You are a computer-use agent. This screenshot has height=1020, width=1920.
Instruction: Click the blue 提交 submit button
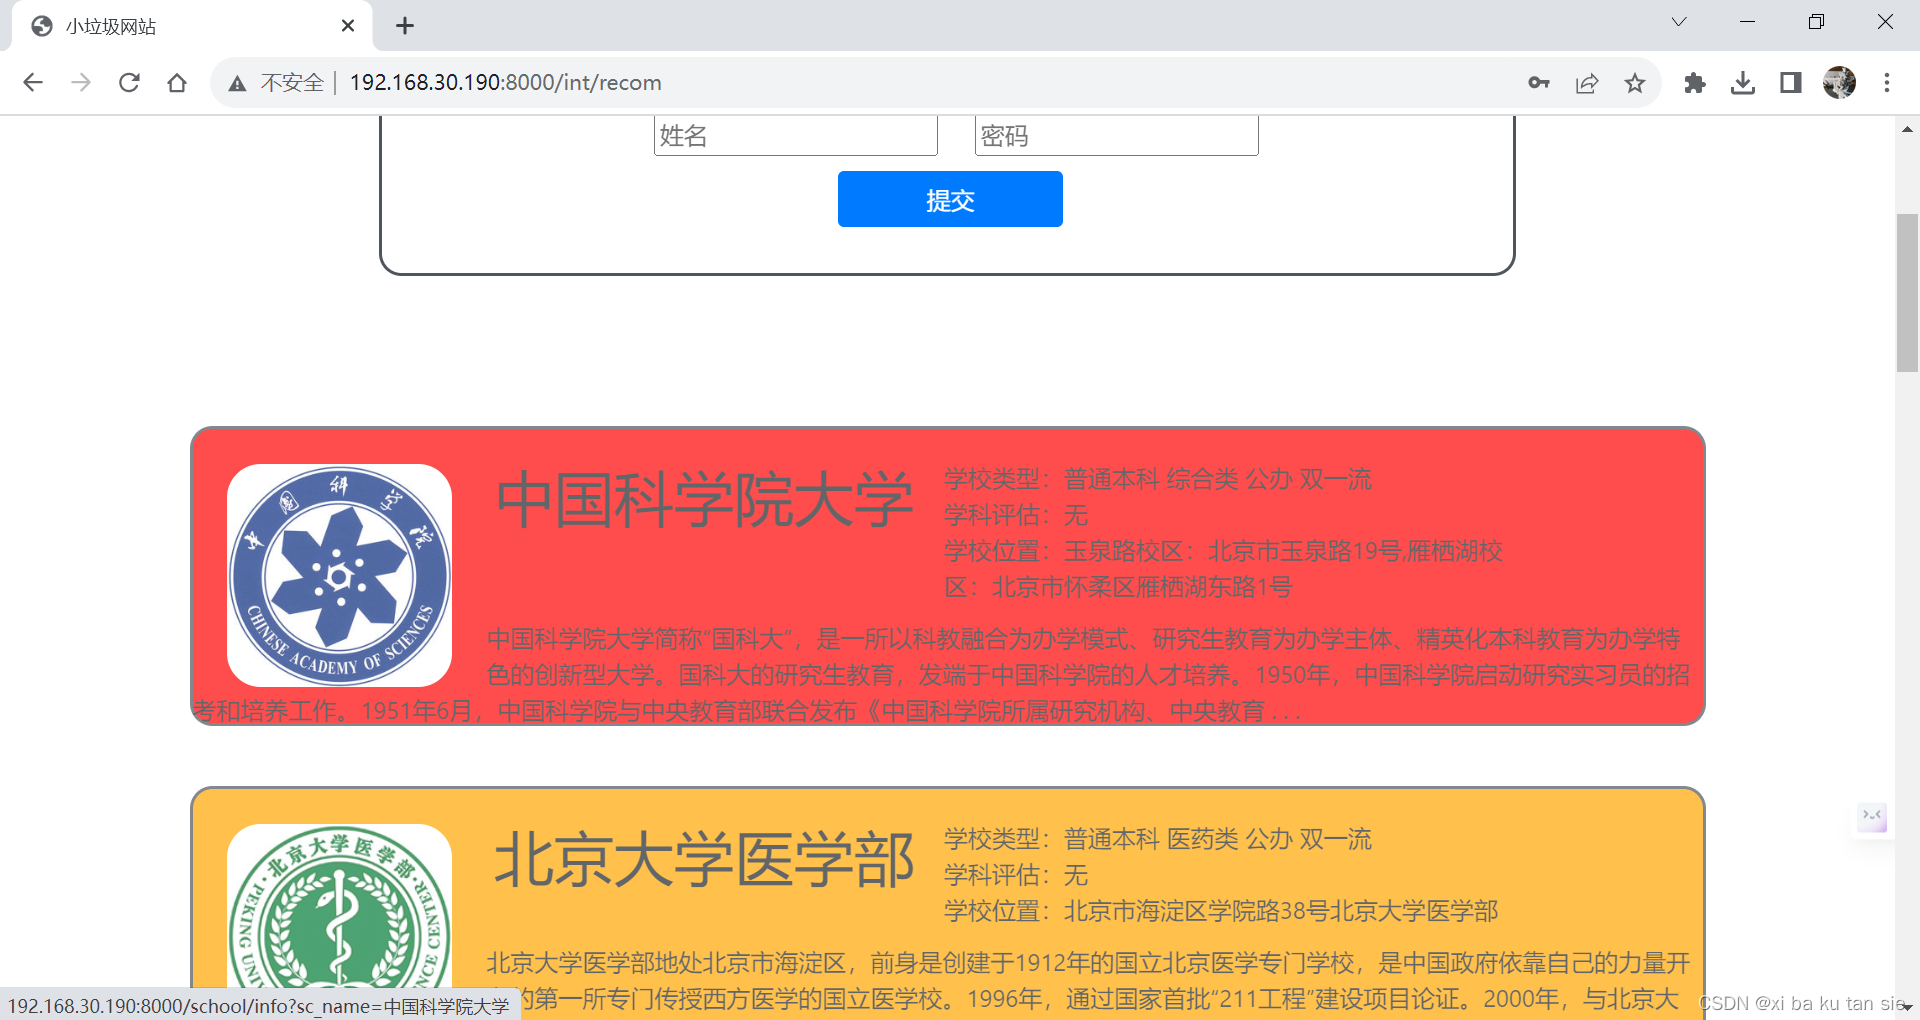pyautogui.click(x=950, y=199)
